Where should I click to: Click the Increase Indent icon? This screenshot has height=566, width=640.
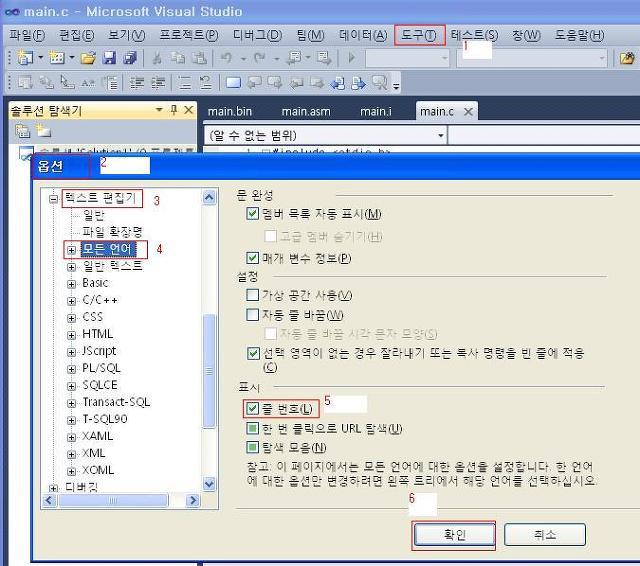tap(158, 83)
